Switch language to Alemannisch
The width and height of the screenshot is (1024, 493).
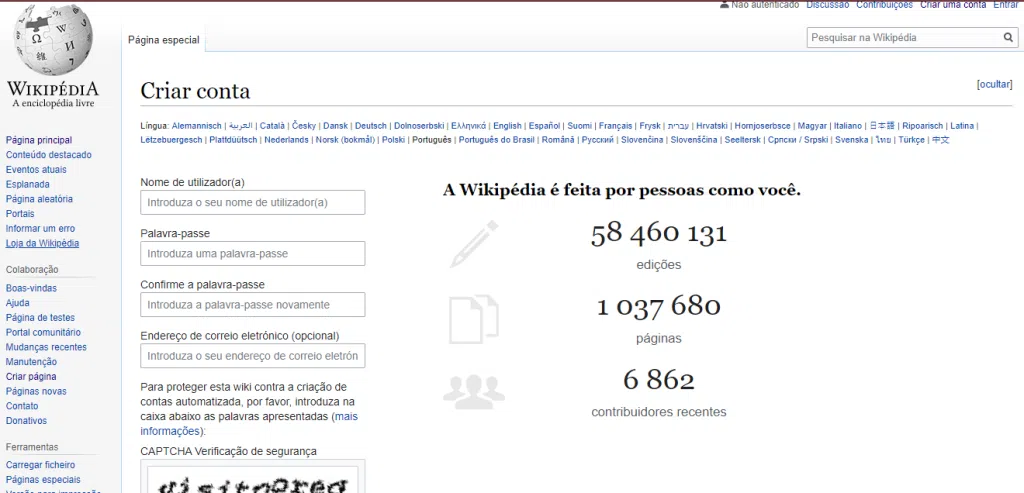tap(197, 125)
